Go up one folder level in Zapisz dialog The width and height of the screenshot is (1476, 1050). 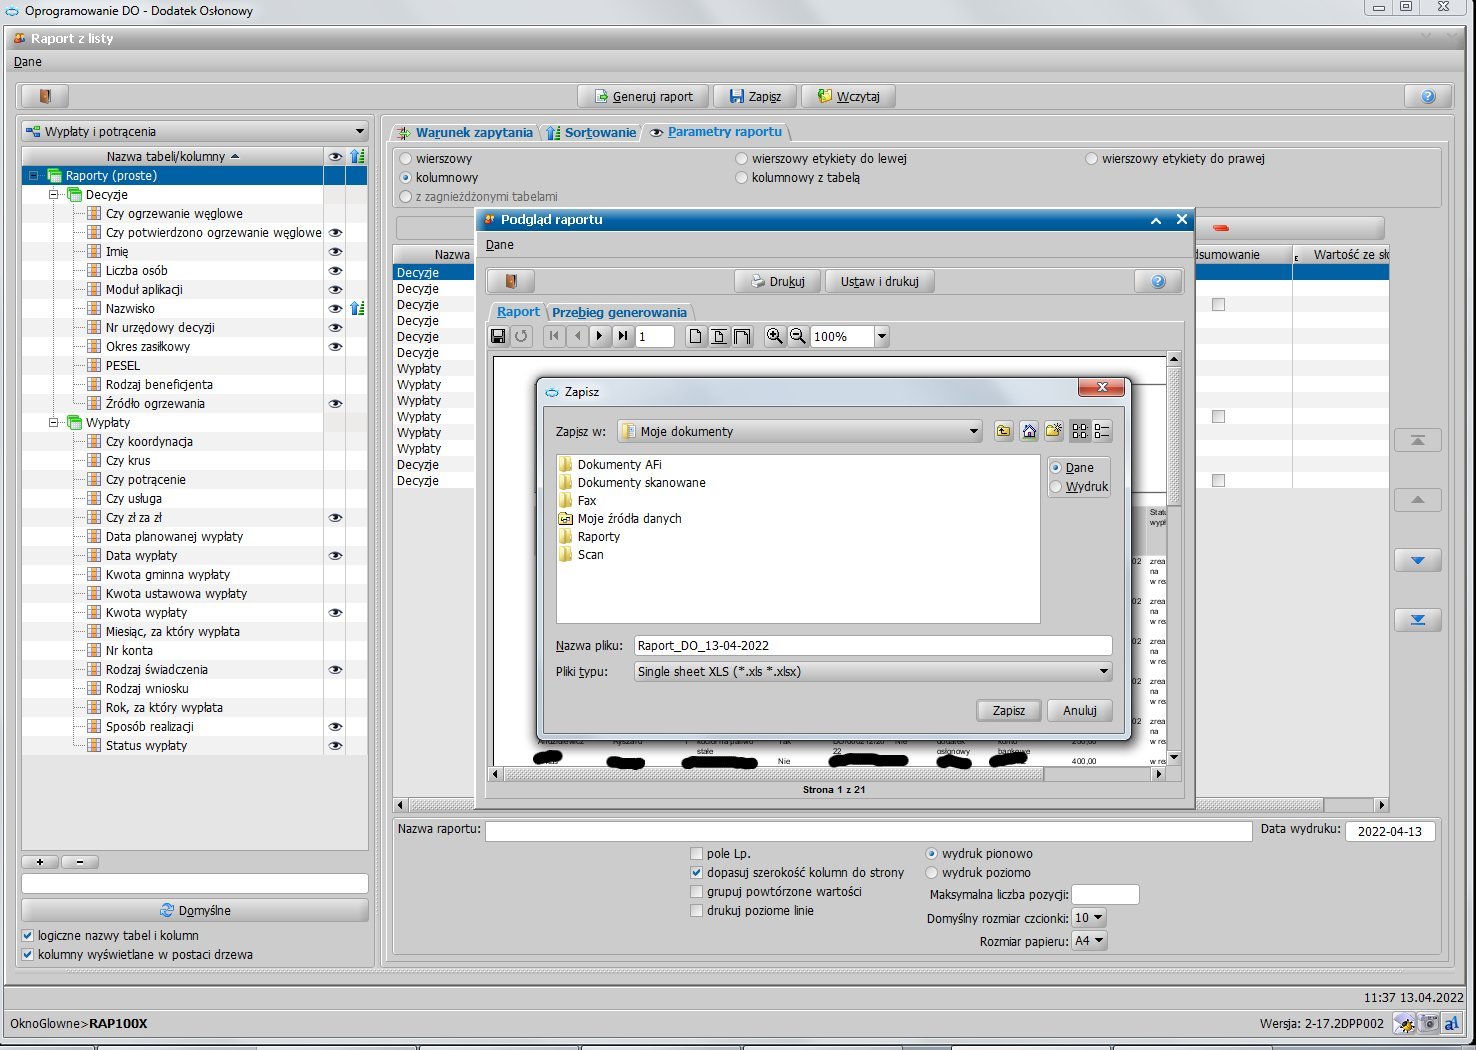[1003, 431]
